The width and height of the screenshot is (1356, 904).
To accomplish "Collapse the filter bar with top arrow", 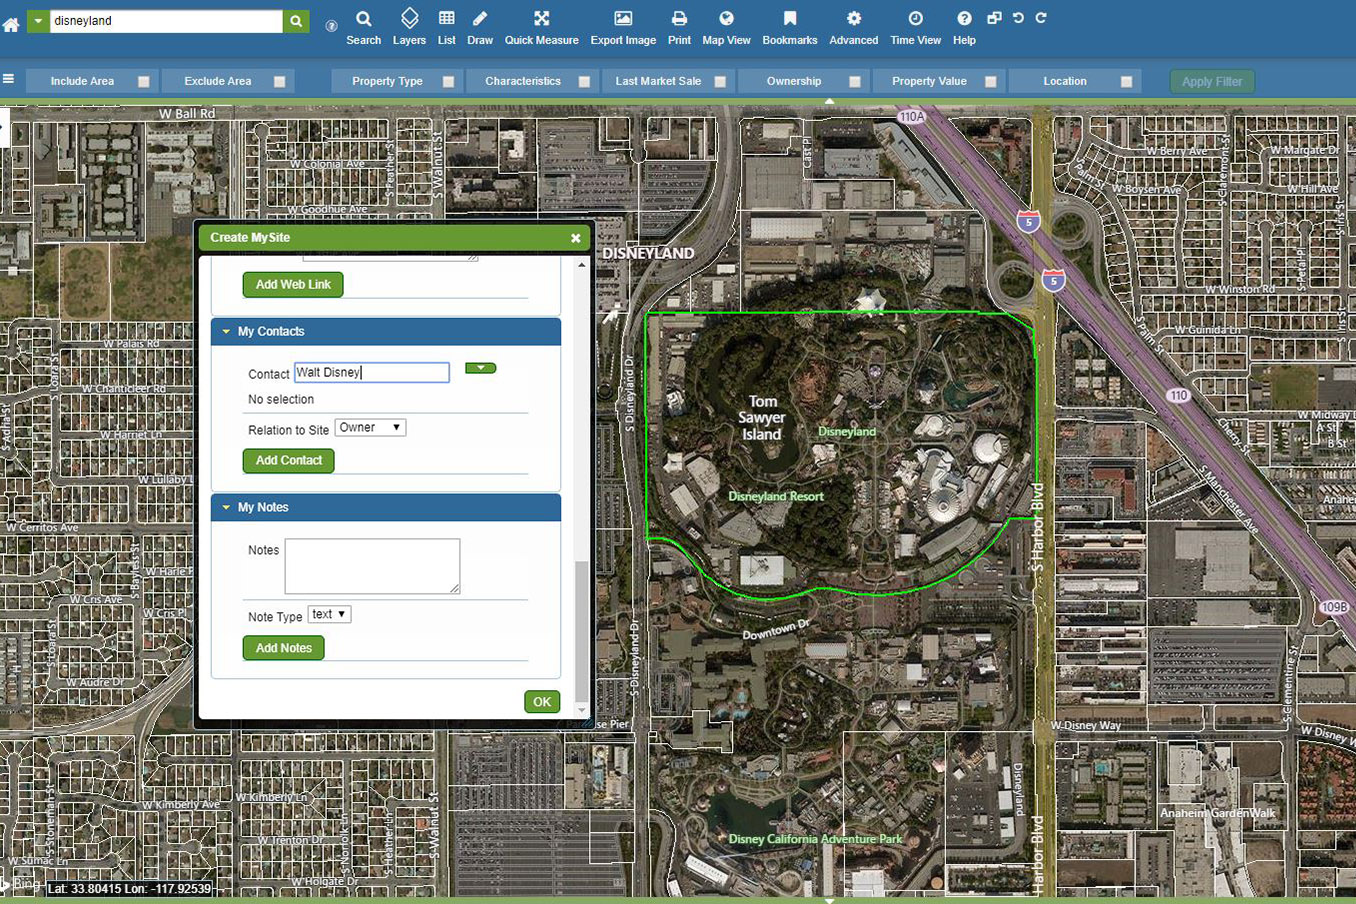I will 829,102.
